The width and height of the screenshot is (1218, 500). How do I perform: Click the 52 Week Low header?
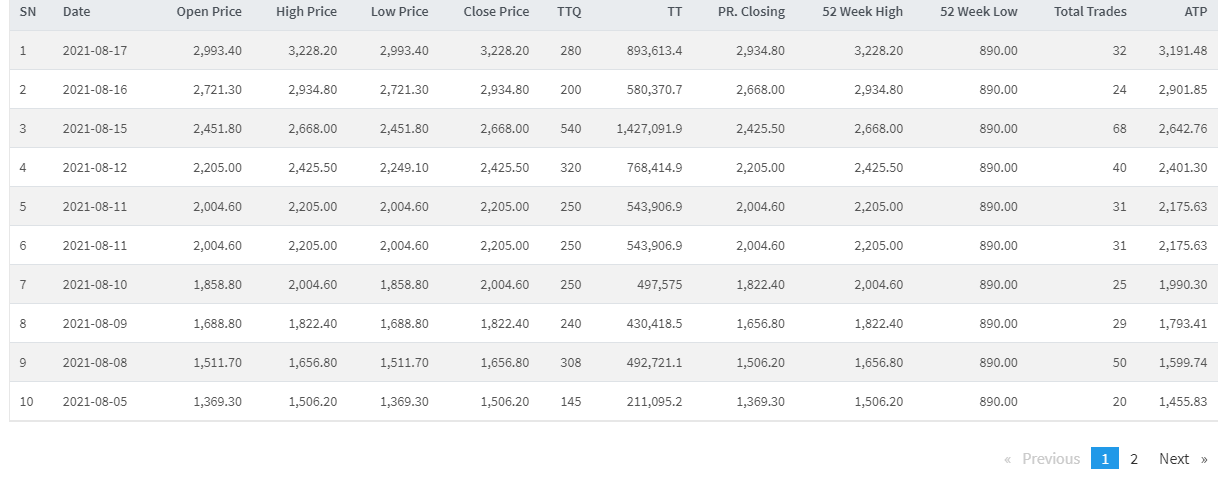tap(979, 12)
